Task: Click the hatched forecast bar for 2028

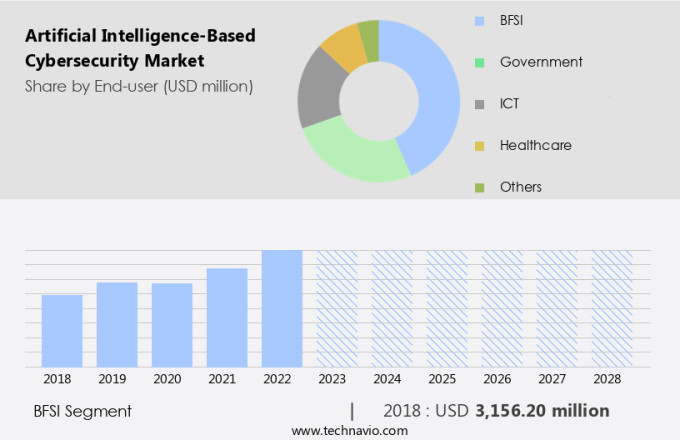Action: coord(612,308)
